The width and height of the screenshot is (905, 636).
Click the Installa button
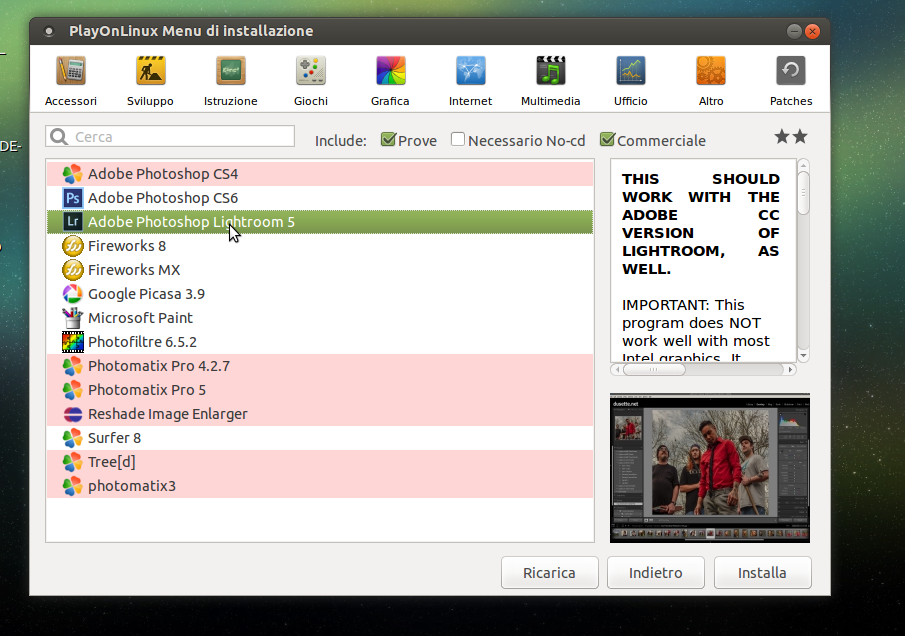[762, 573]
